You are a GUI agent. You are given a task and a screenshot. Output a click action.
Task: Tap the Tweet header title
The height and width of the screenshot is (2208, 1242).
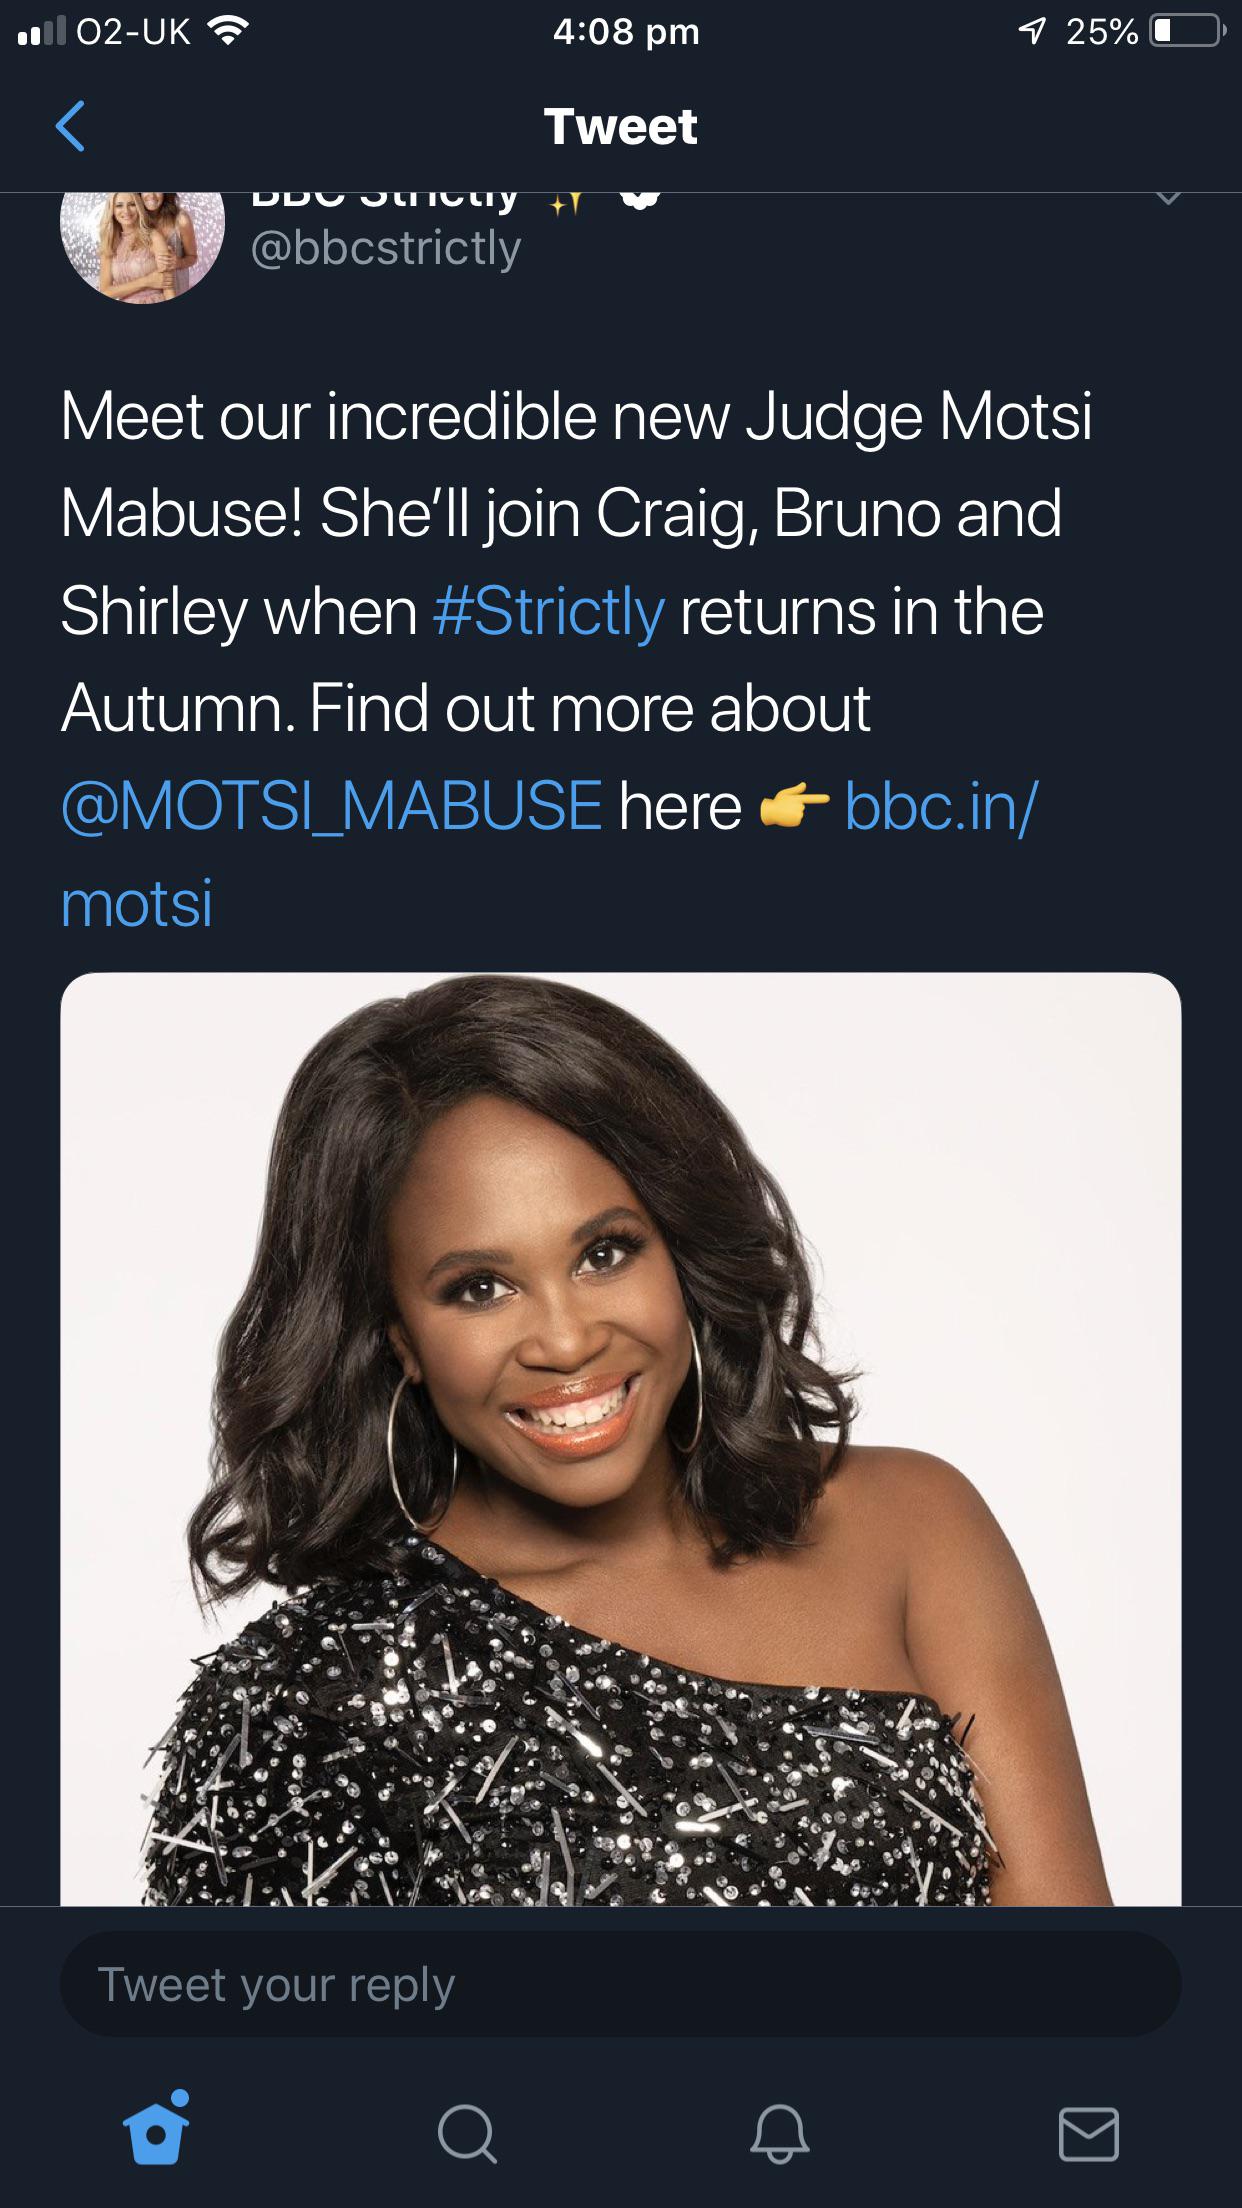point(620,127)
